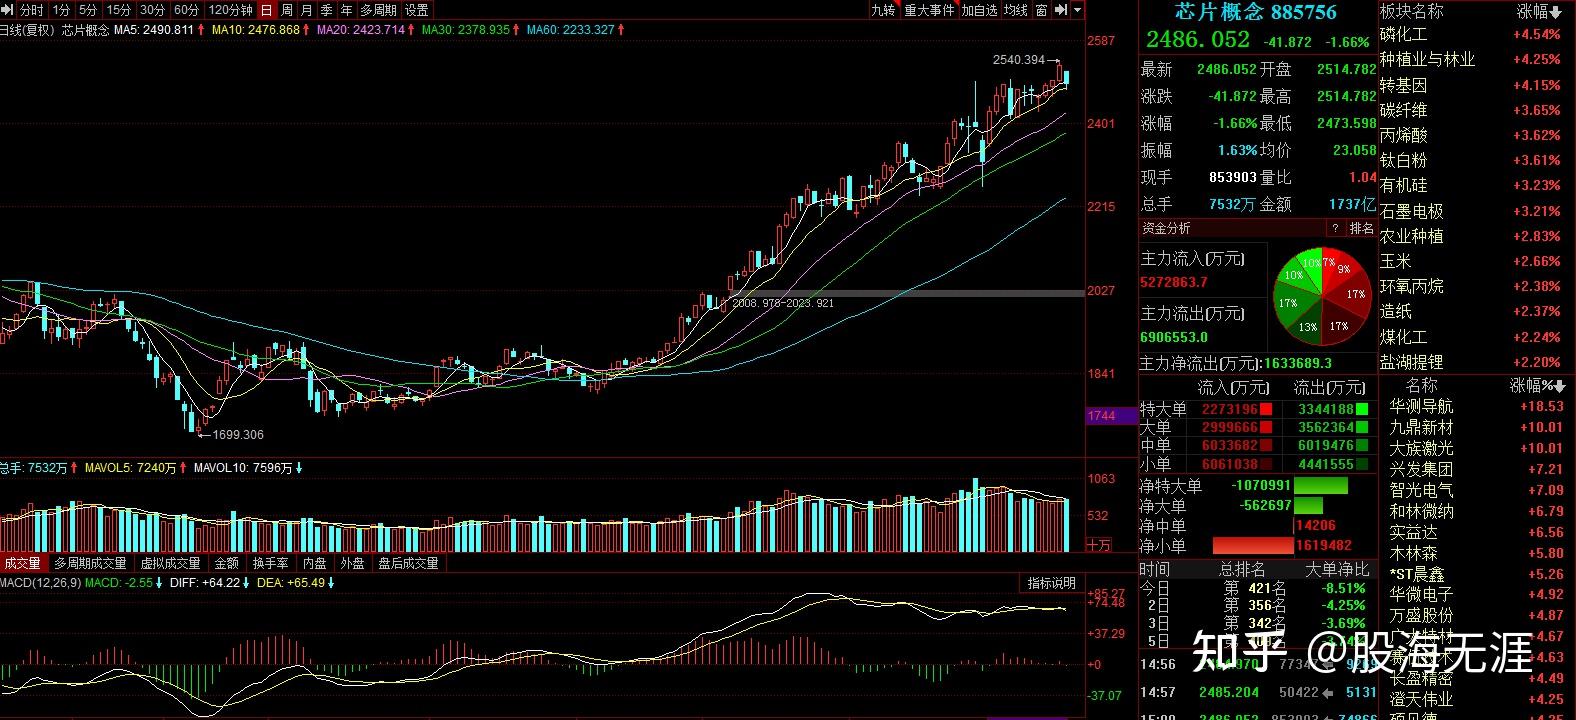Switch to 周 weekly K-line

tap(287, 10)
